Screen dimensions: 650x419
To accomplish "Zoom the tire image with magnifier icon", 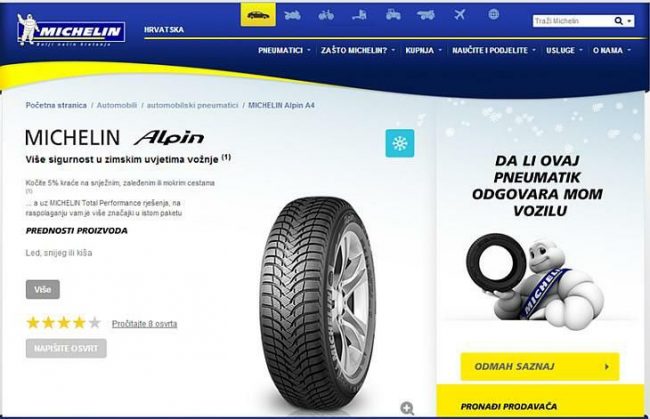I will [x=407, y=408].
